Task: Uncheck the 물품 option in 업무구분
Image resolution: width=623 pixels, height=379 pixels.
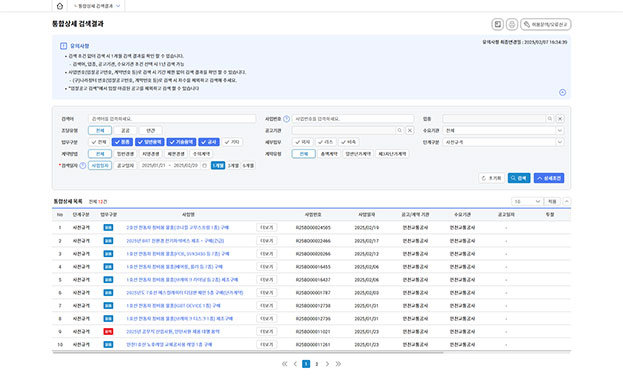Action: point(122,142)
